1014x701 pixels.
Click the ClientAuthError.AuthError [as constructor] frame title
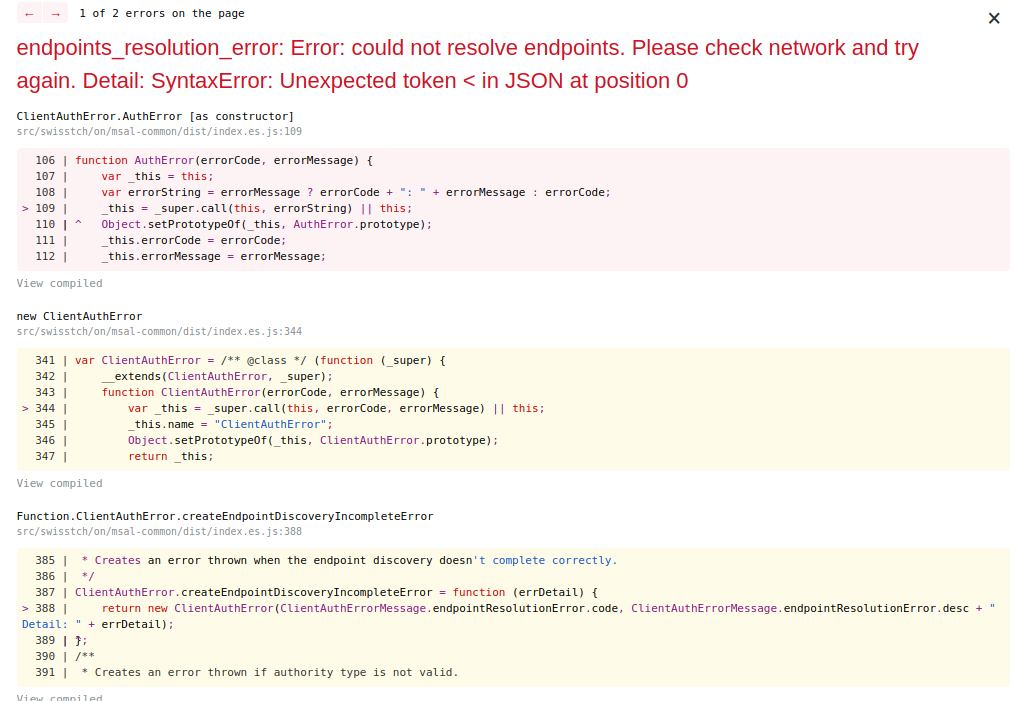click(155, 116)
